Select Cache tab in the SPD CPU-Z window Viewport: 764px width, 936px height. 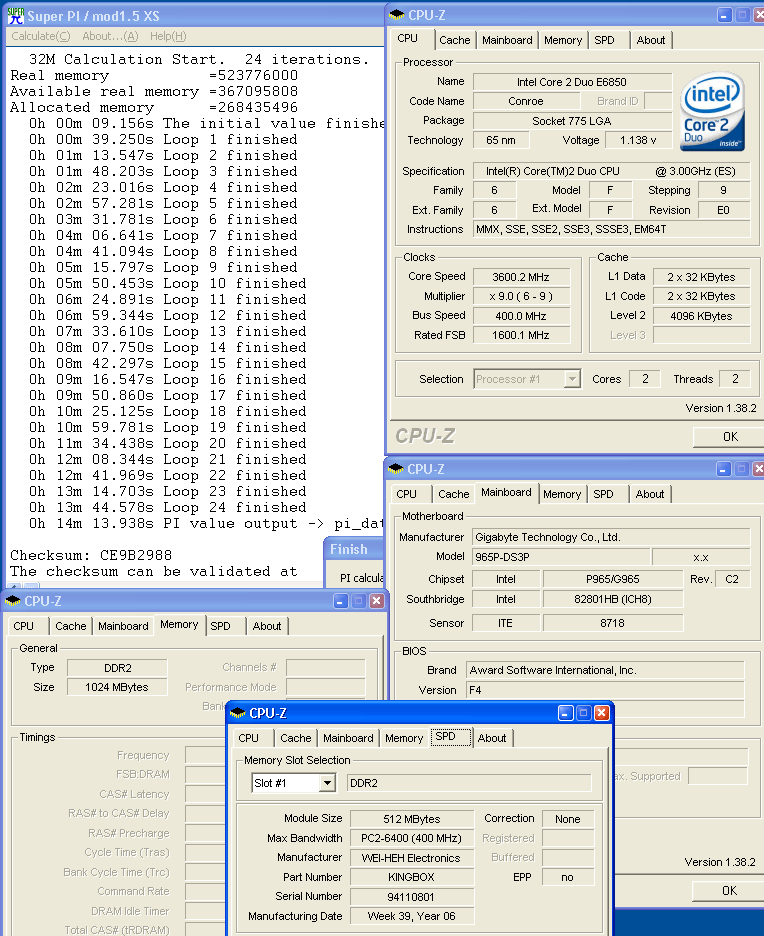(295, 738)
